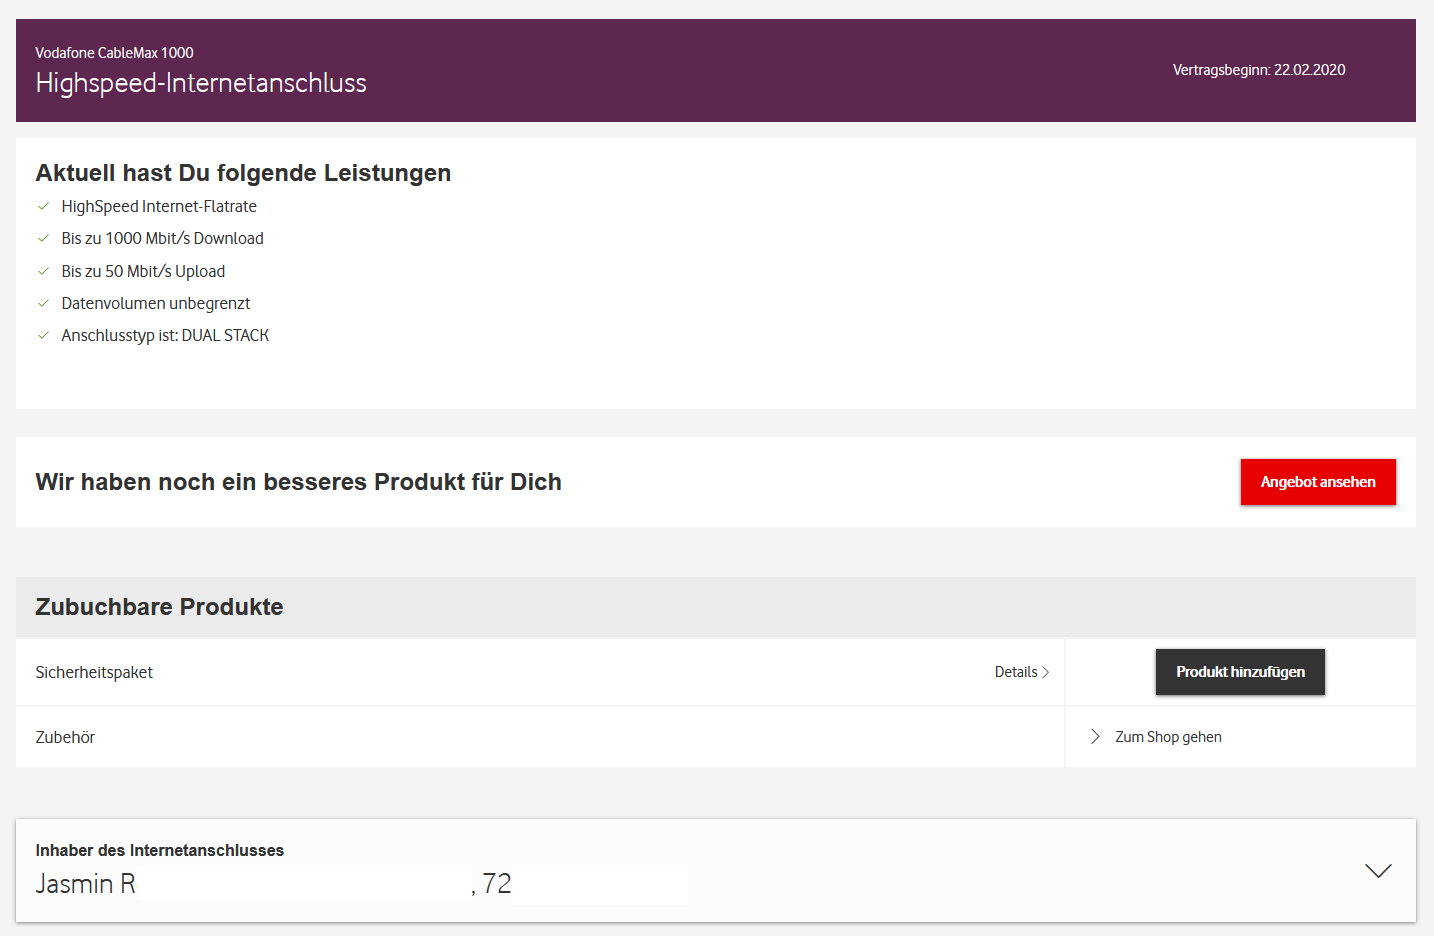Click the account holder name Jasmin R
The height and width of the screenshot is (936, 1434).
(85, 884)
